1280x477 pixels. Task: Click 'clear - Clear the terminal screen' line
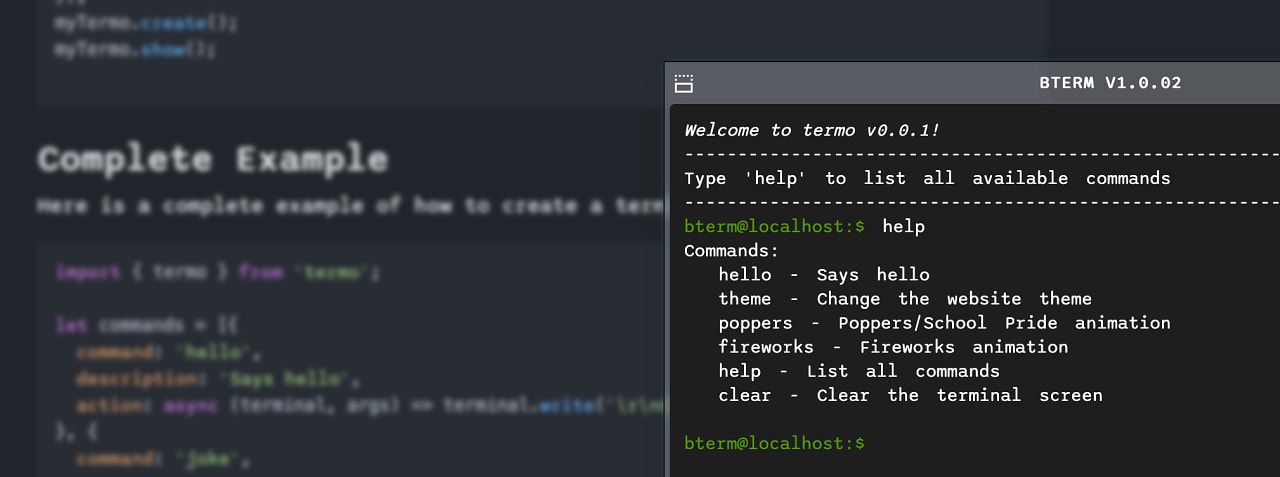point(910,395)
